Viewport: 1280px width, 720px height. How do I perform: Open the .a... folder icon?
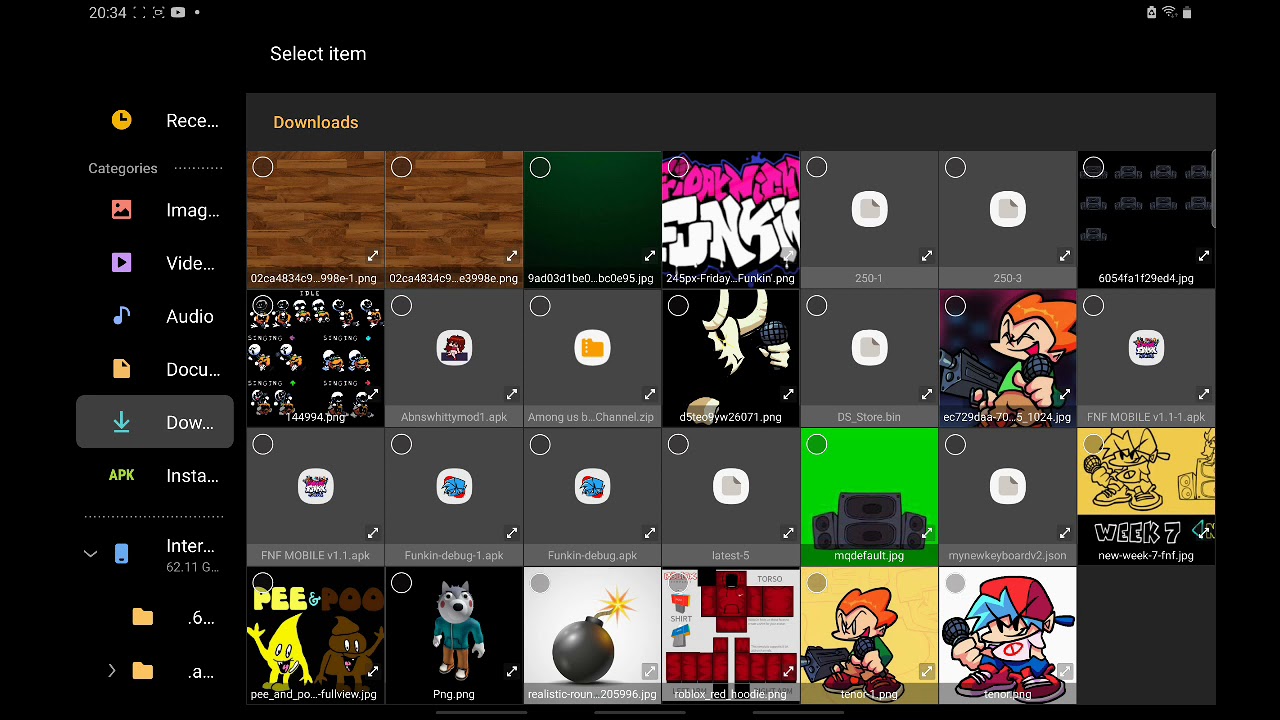coord(142,671)
